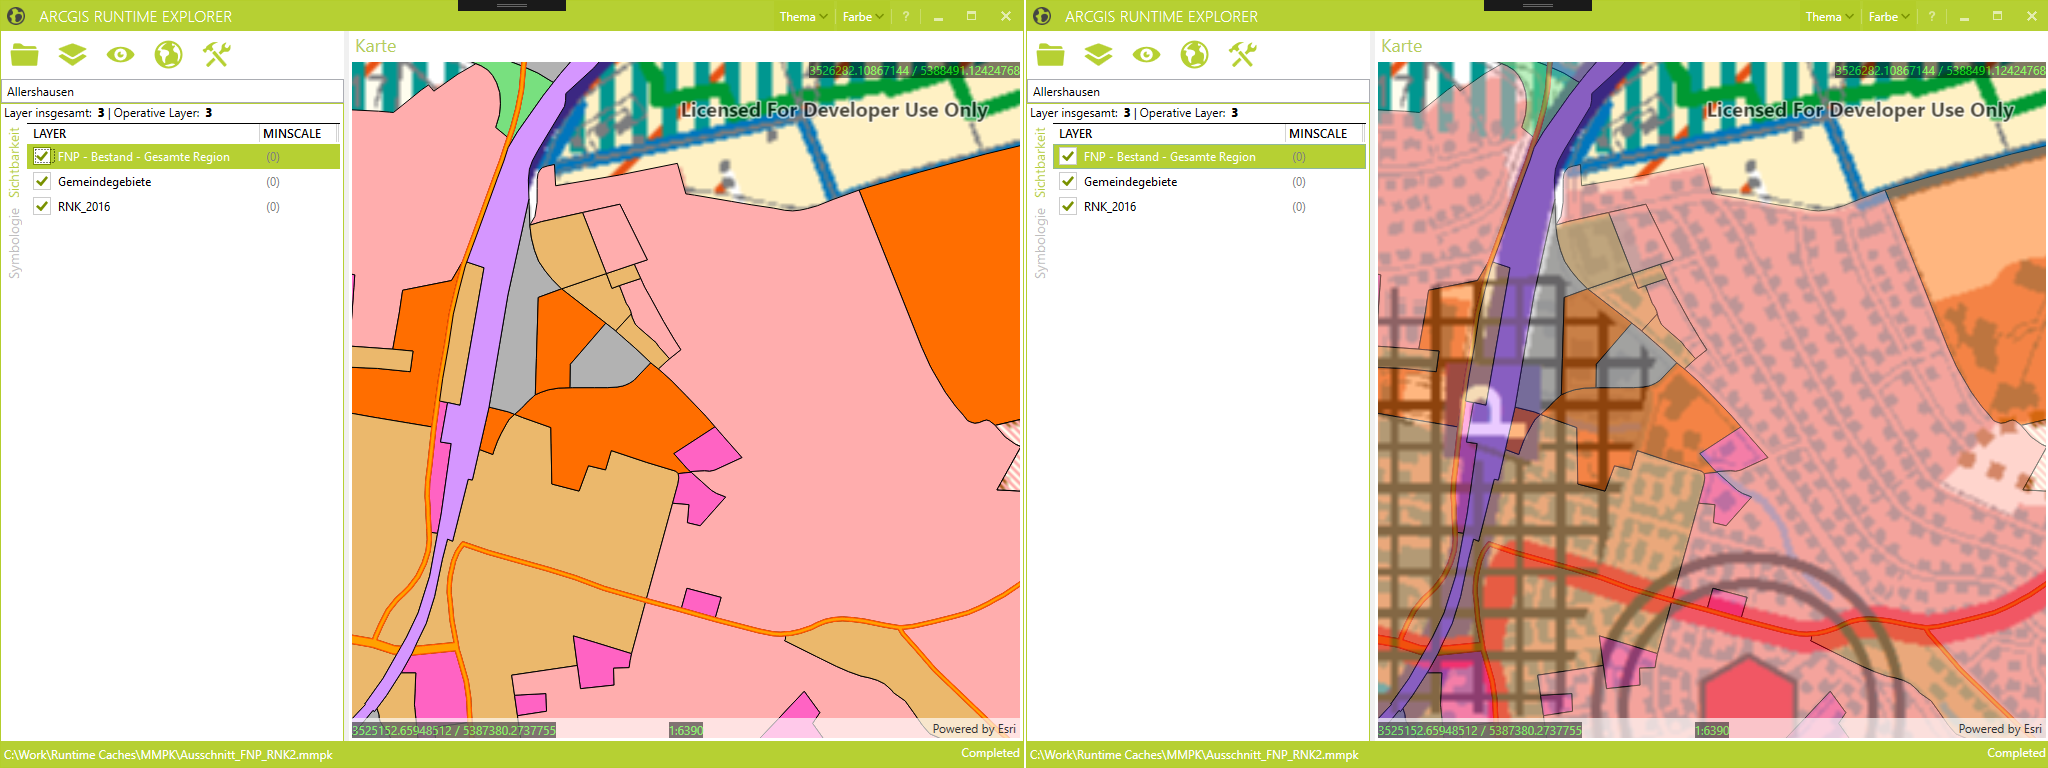Click 'Powered by Esri' in right map
The width and height of the screenshot is (2048, 768).
[2000, 729]
